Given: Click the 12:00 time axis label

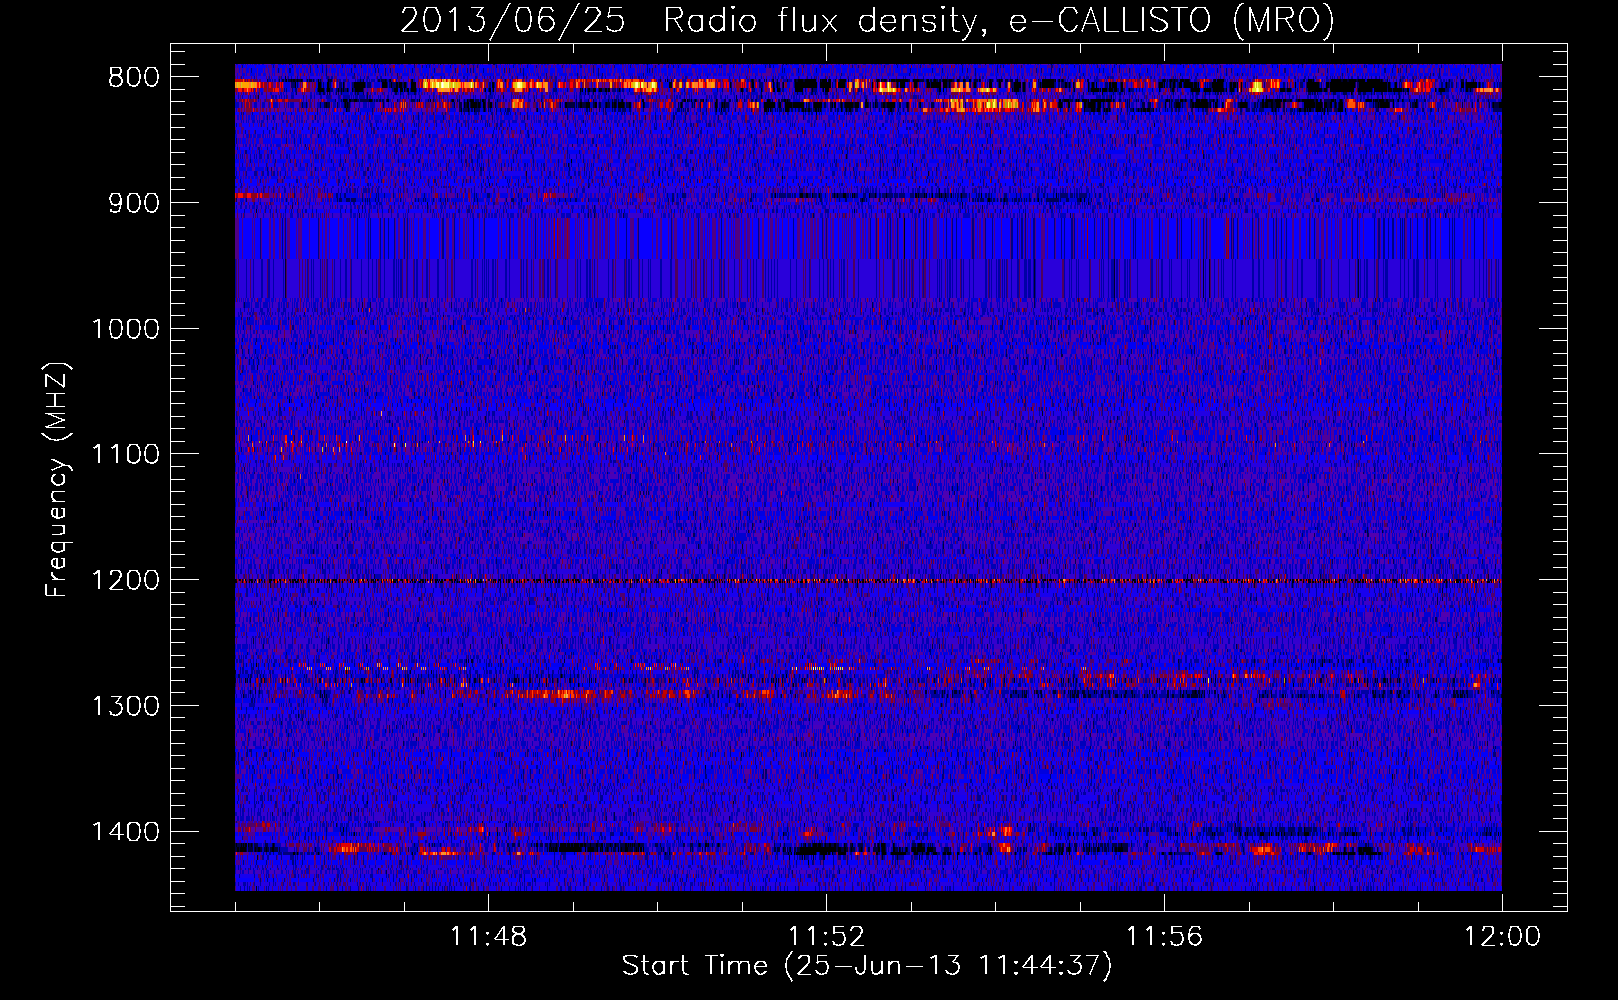Looking at the screenshot, I should pyautogui.click(x=1502, y=937).
